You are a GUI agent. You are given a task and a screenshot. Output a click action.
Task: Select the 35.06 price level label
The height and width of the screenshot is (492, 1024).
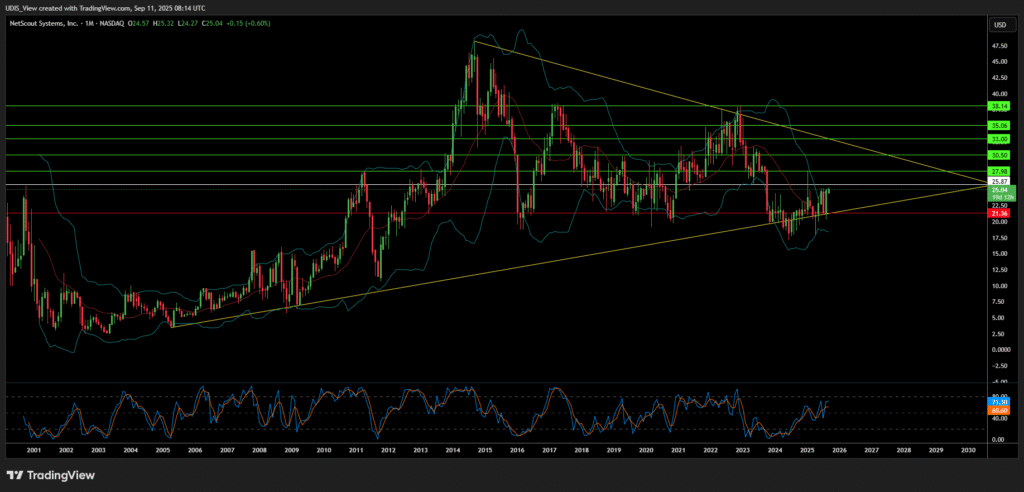(999, 125)
